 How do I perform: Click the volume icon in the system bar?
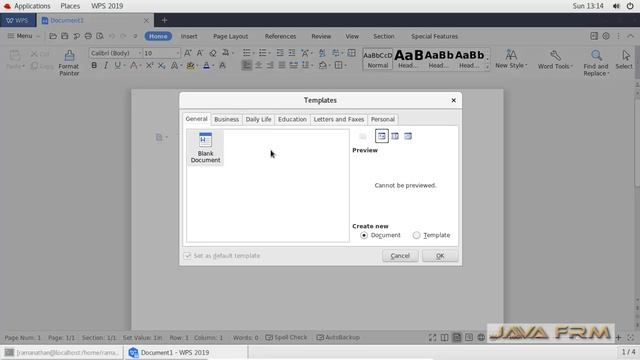(616, 6)
